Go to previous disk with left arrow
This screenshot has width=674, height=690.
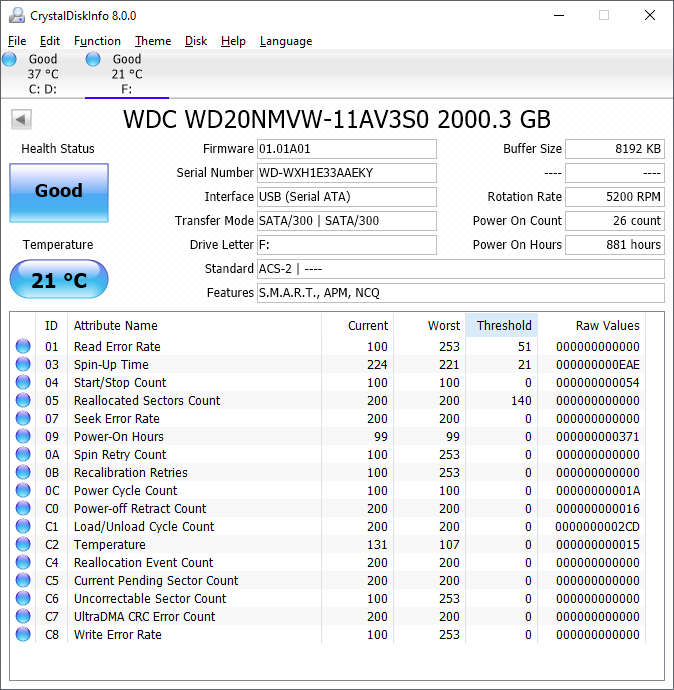pyautogui.click(x=21, y=119)
